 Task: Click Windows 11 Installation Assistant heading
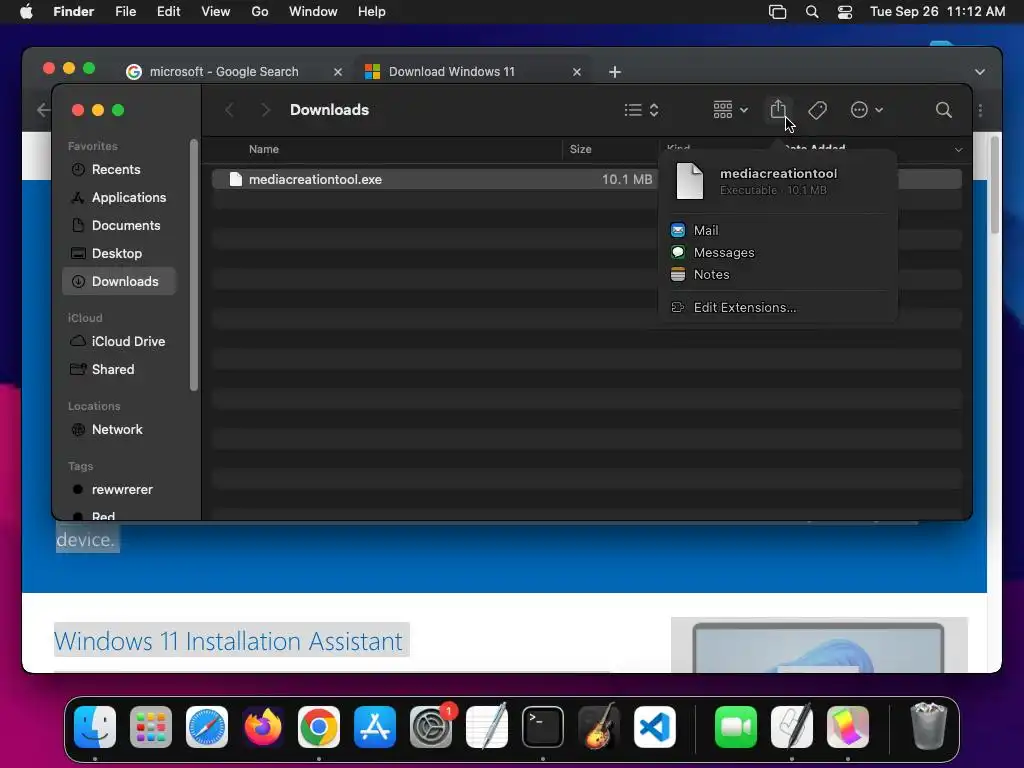228,641
